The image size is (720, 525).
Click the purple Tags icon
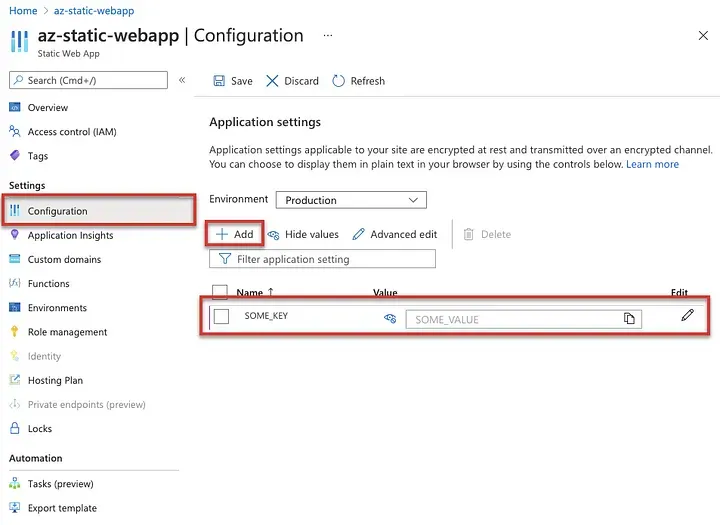click(15, 155)
